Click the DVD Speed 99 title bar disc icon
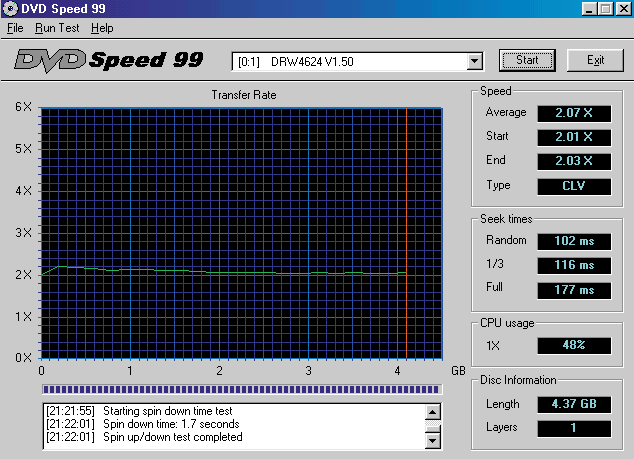The width and height of the screenshot is (634, 459). click(11, 8)
